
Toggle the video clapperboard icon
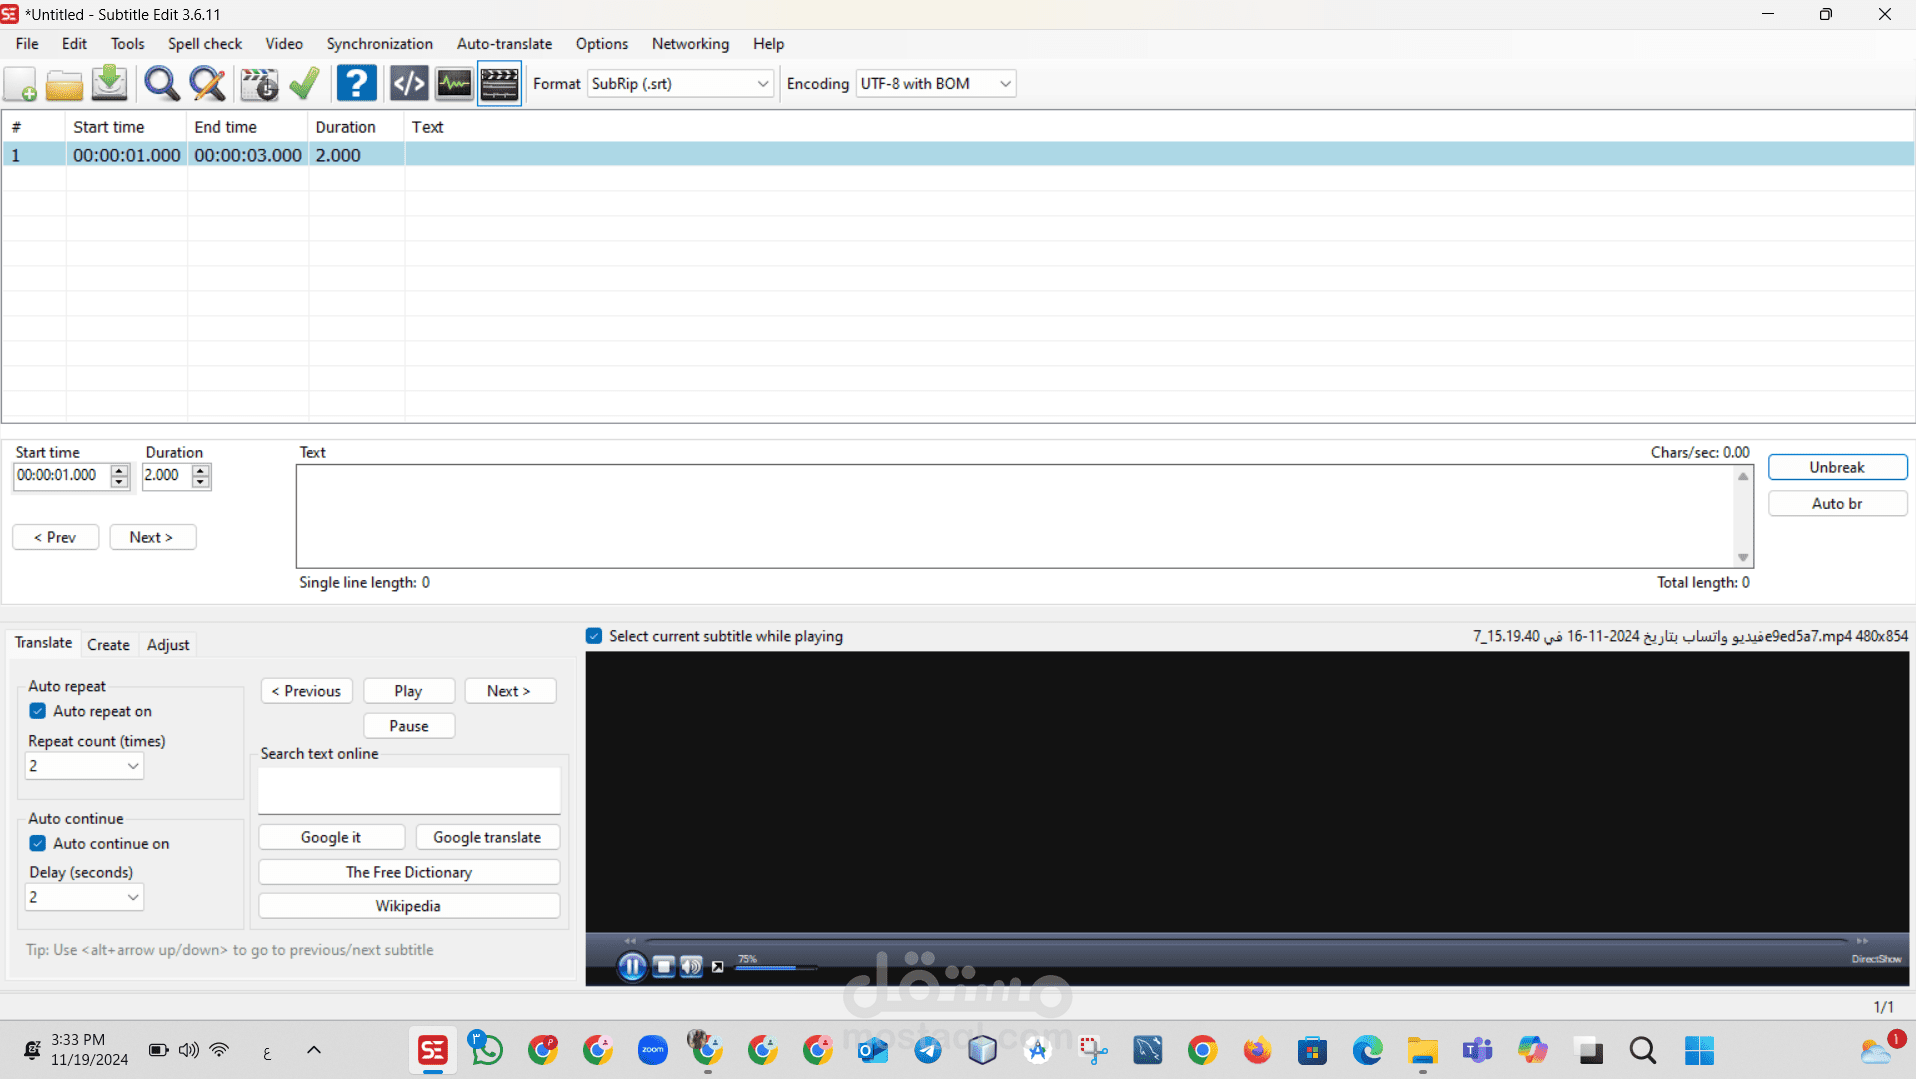[499, 84]
